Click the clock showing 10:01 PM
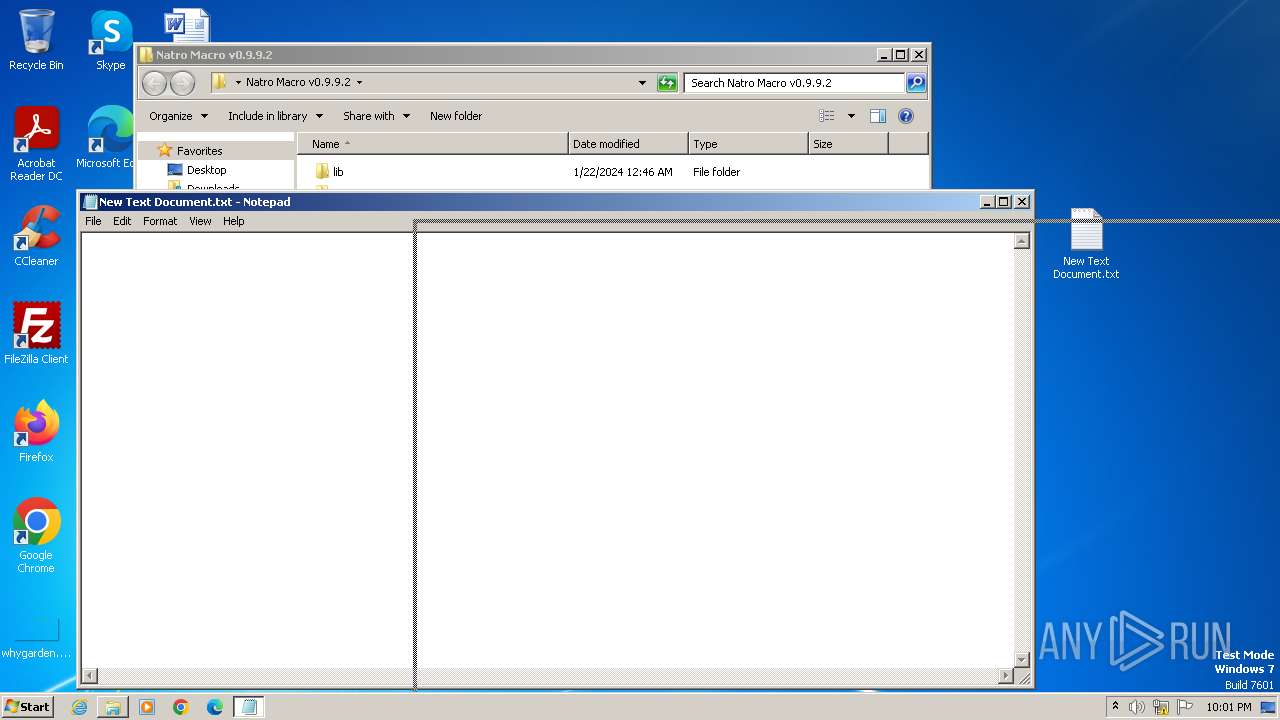The width and height of the screenshot is (1280, 720). 1229,707
